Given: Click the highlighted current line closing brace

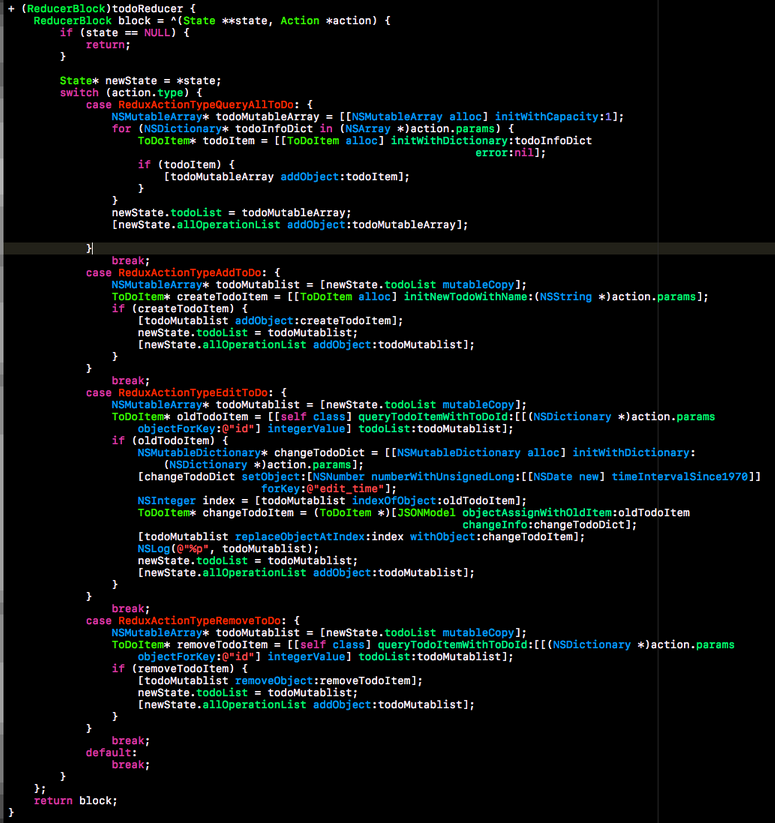Looking at the screenshot, I should 89,248.
